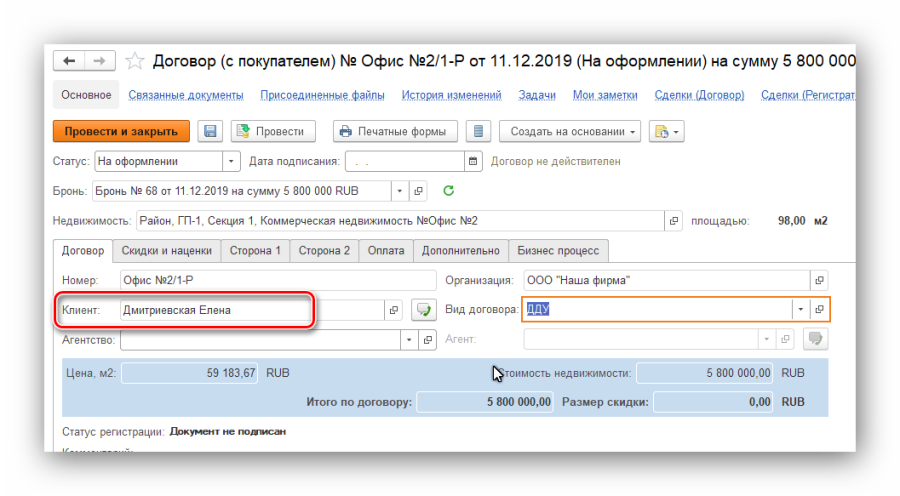
Task: Open the Недвижимость record via open icon
Action: click(674, 220)
